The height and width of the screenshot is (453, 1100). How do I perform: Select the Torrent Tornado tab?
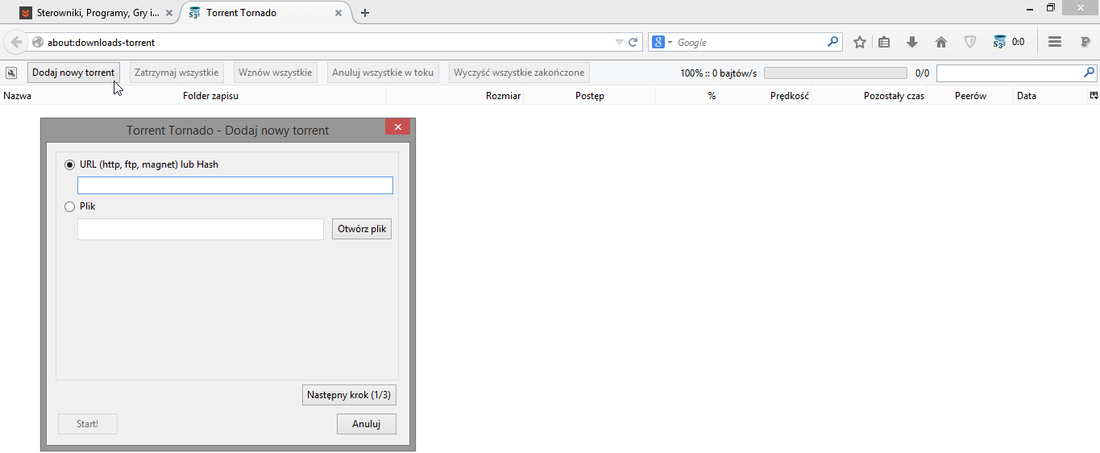pos(264,13)
